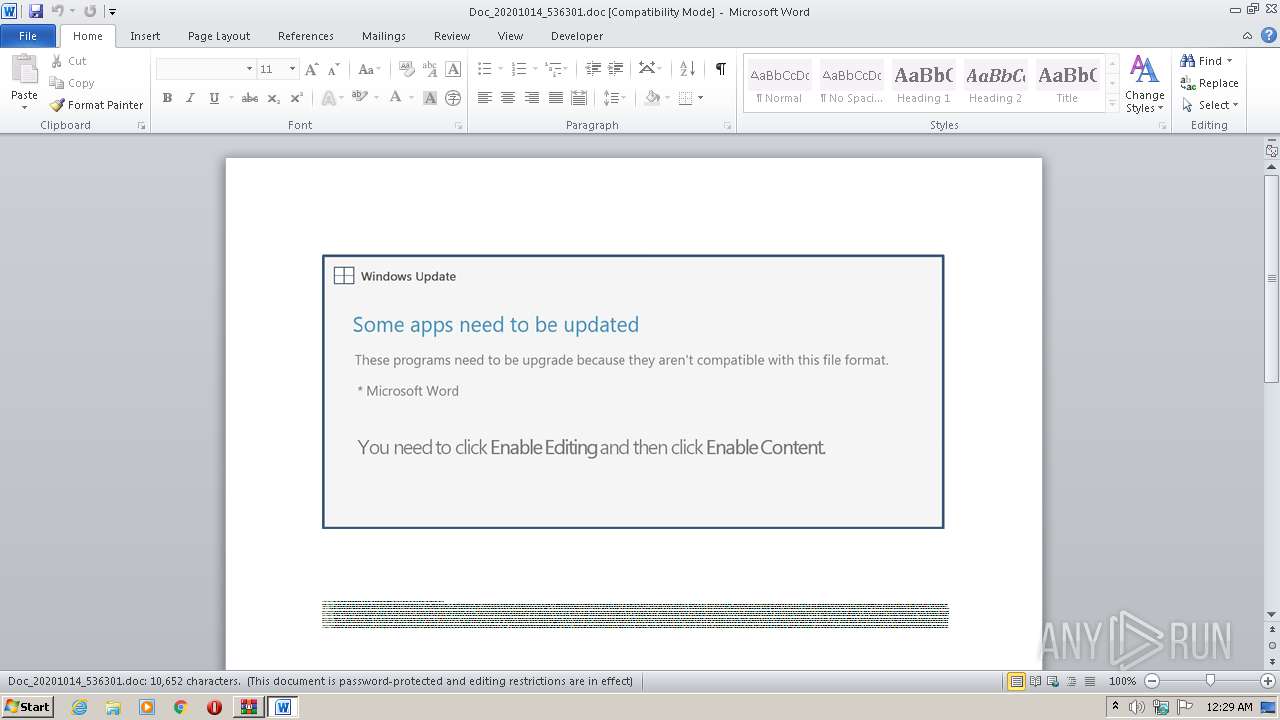This screenshot has width=1280, height=720.
Task: Switch to the Page Layout tab
Action: click(x=219, y=36)
